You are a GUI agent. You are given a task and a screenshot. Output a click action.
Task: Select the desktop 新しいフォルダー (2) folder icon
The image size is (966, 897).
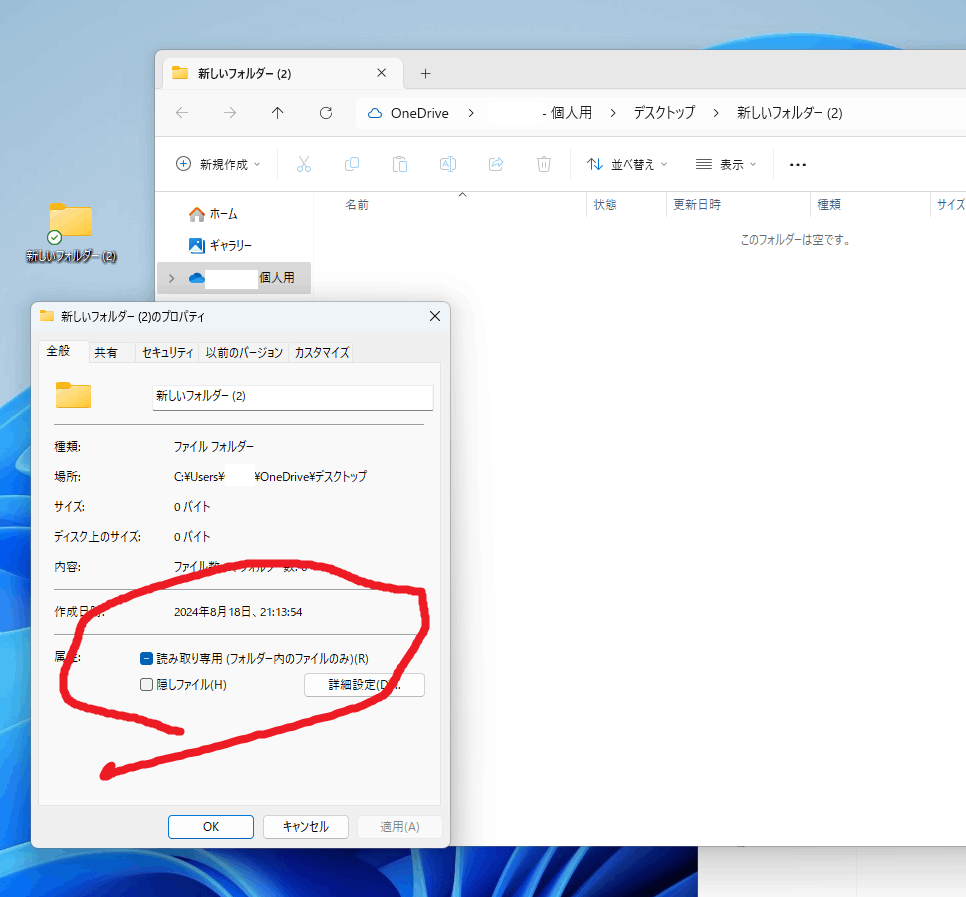tap(71, 232)
